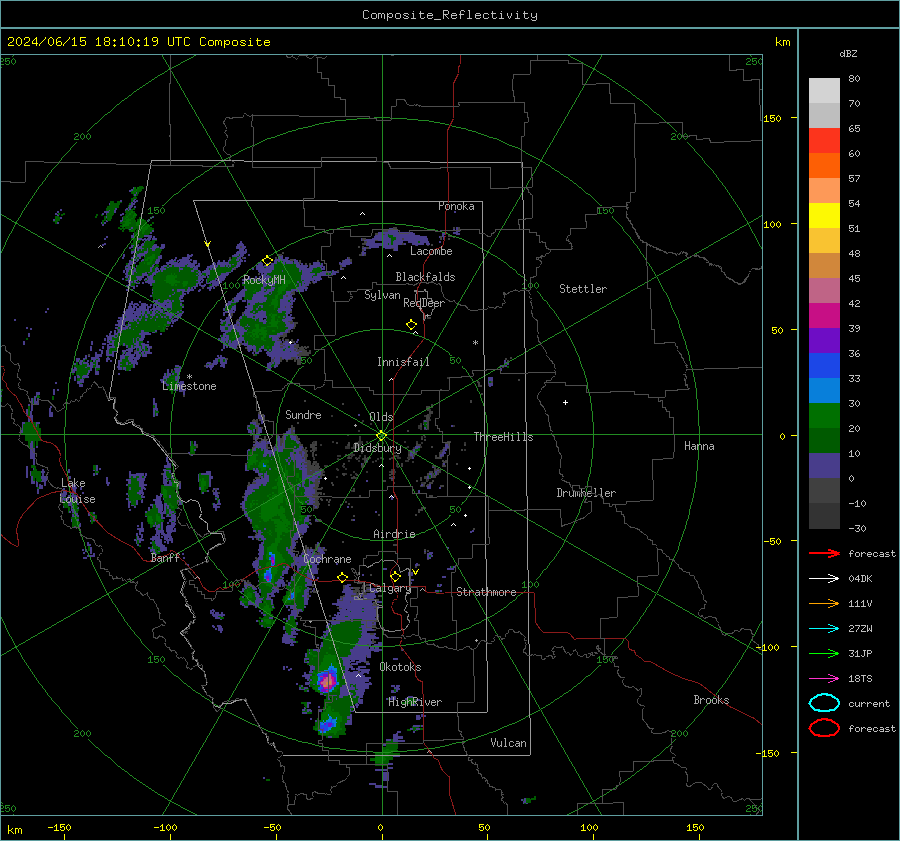Click the Limestone label
Screen dimensions: 900x841
coord(189,386)
